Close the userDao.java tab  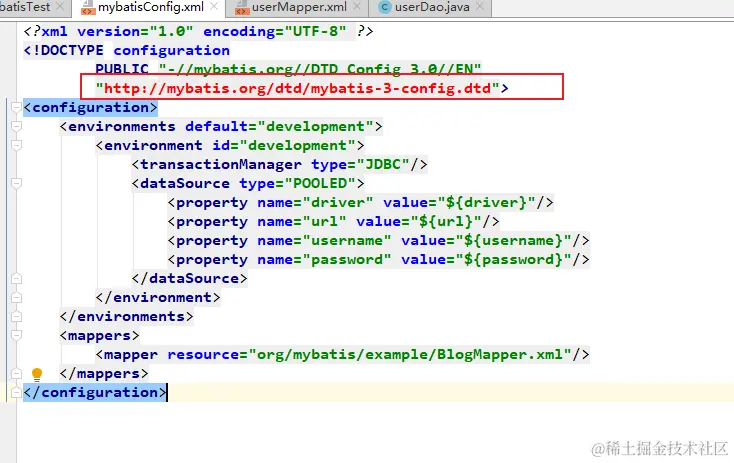tap(480, 7)
